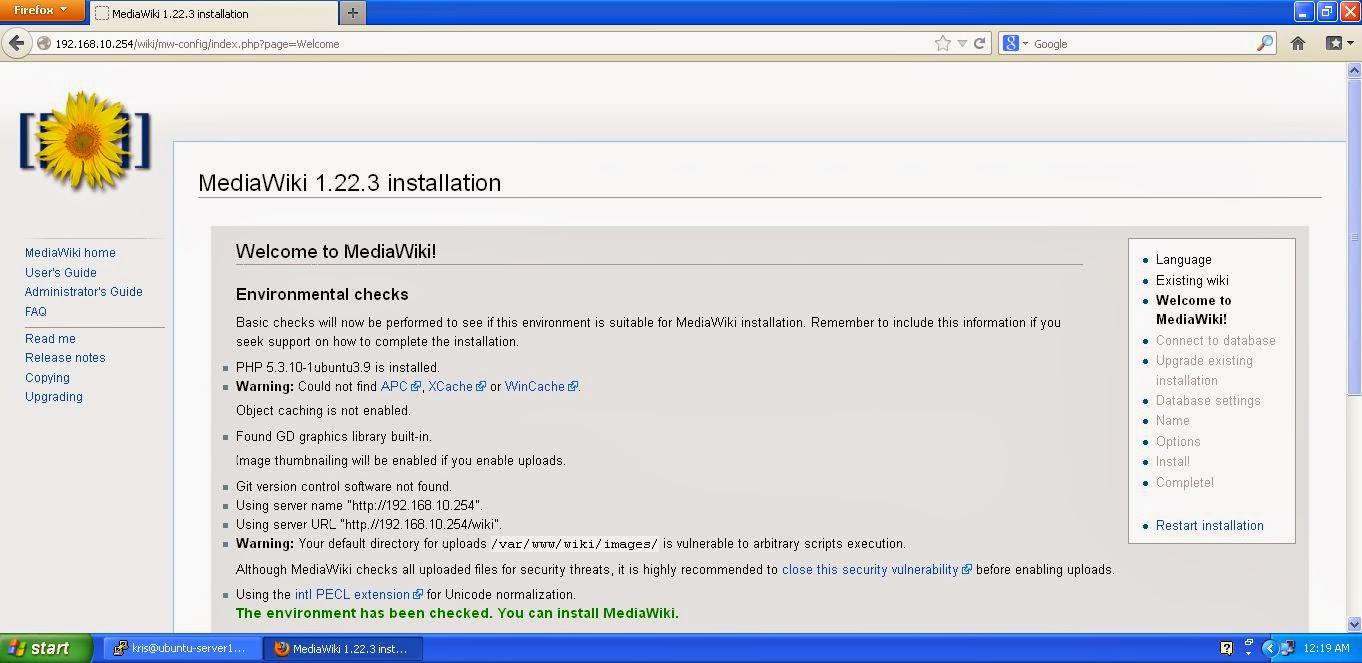Click the network connection tray icon
Screen dimensions: 1362x663
tap(1287, 648)
